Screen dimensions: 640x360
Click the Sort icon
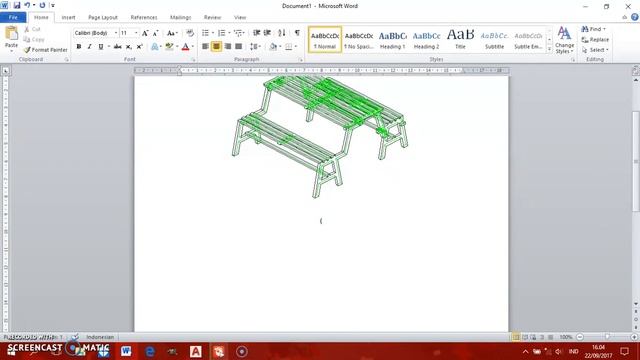click(282, 33)
